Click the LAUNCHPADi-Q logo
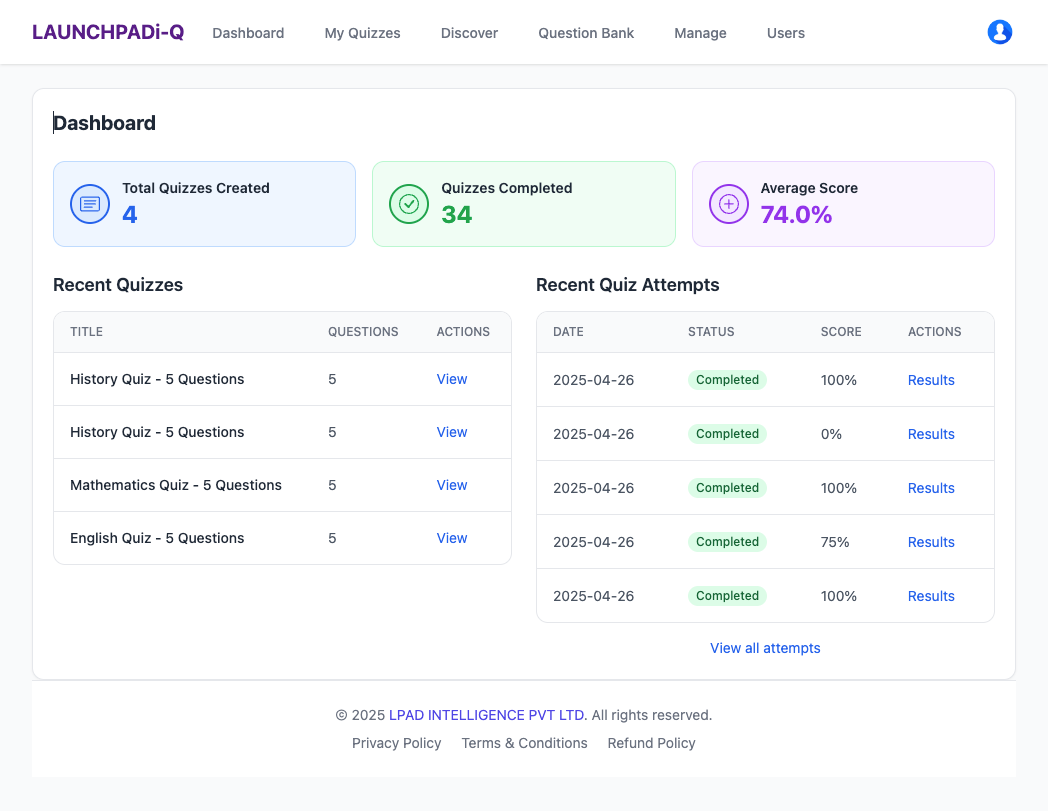 coord(108,32)
